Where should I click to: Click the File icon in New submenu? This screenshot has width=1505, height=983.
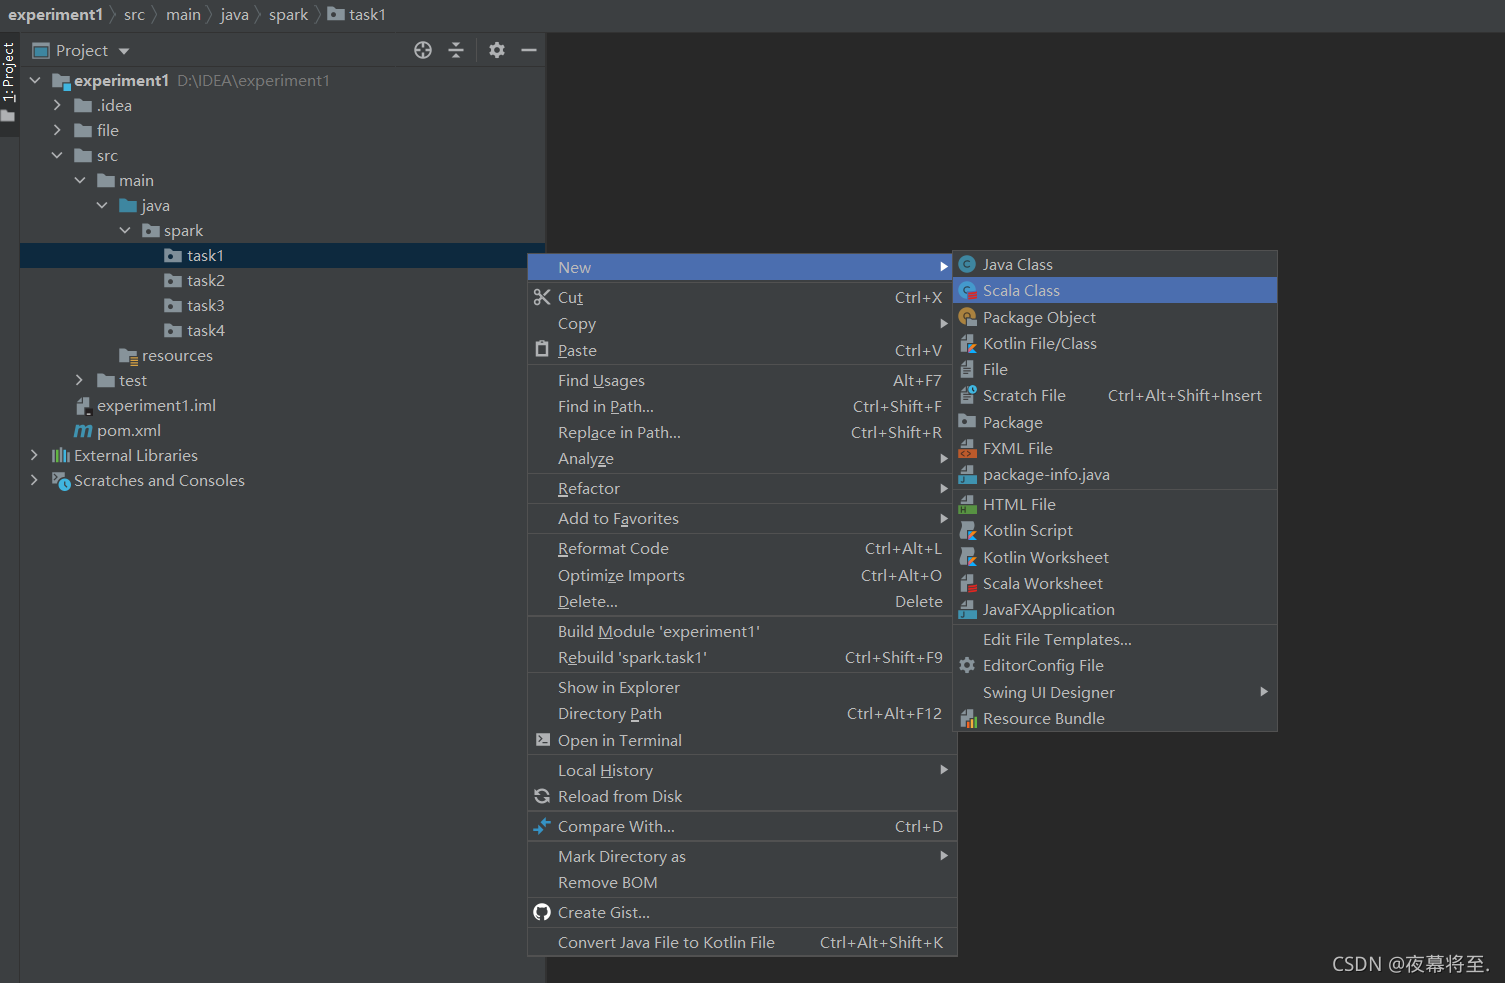[x=967, y=369]
